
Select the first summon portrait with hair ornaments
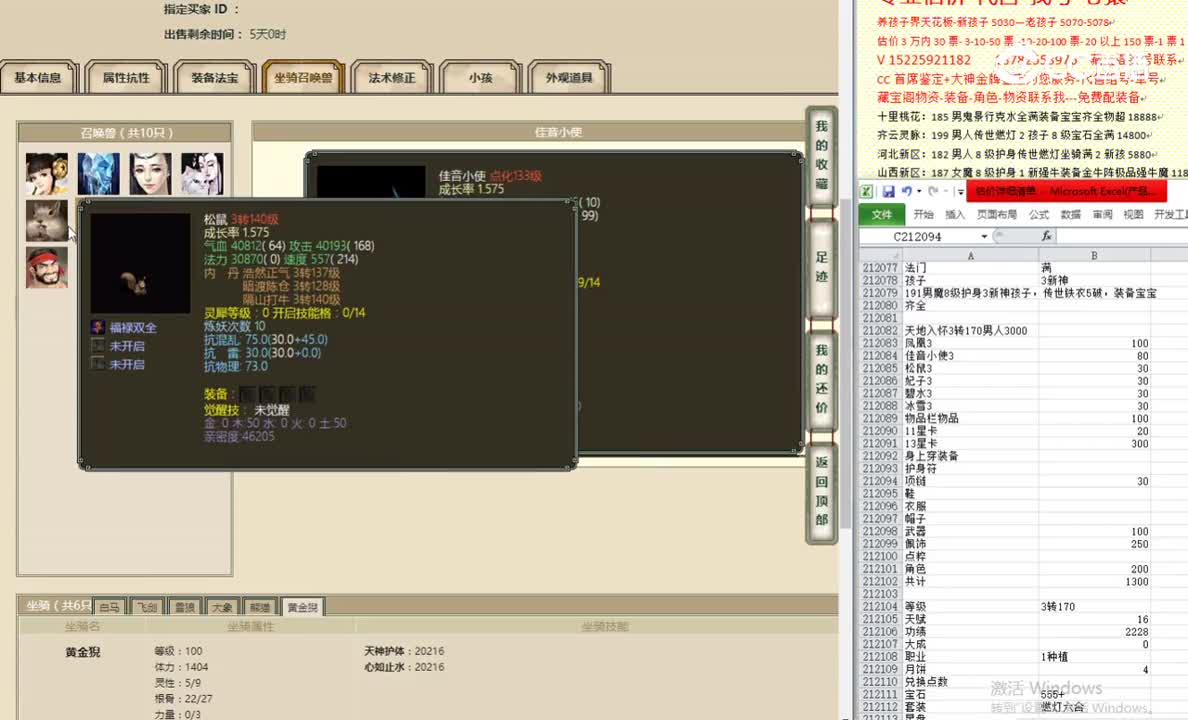click(x=47, y=174)
